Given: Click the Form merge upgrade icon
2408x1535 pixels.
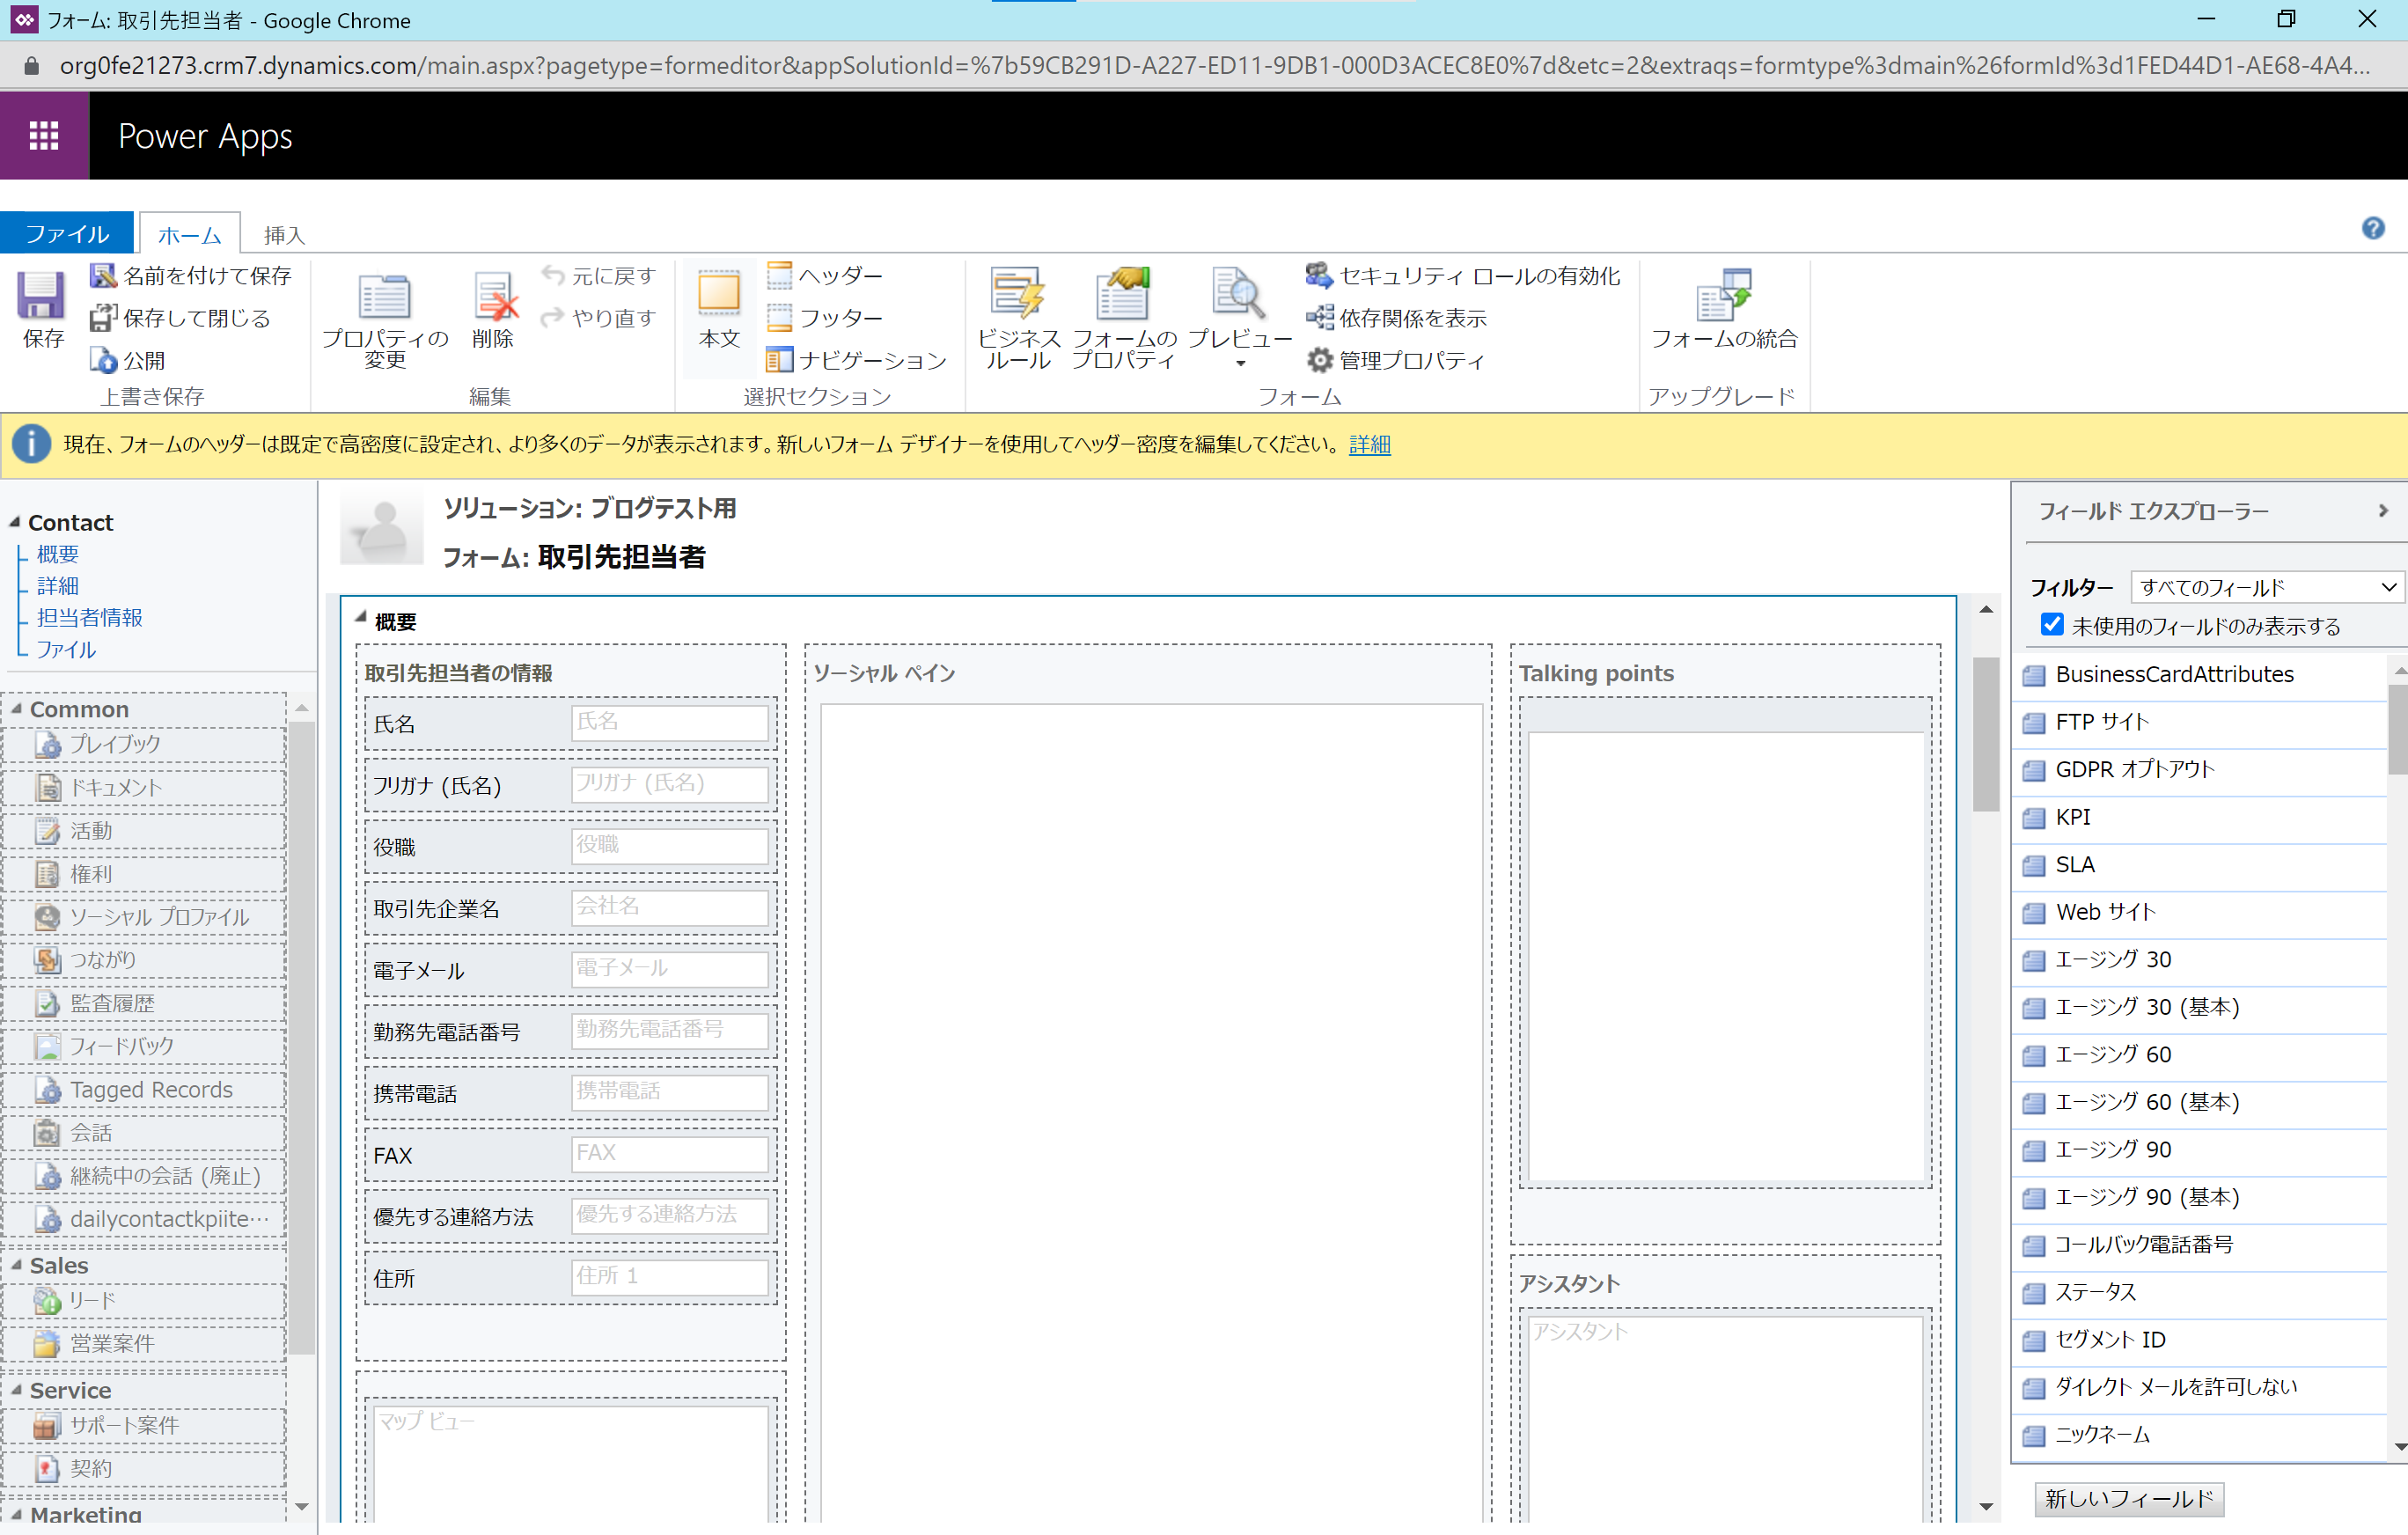Looking at the screenshot, I should point(1723,295).
